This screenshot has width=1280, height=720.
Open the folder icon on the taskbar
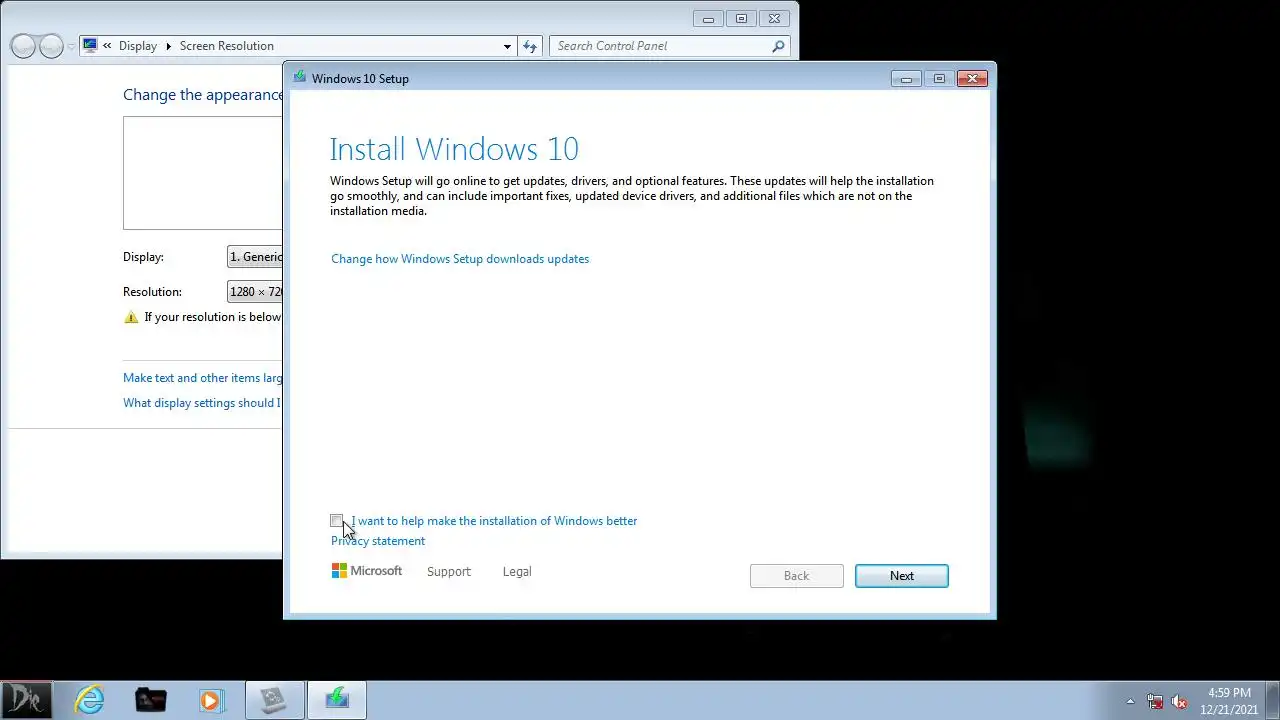tap(151, 700)
